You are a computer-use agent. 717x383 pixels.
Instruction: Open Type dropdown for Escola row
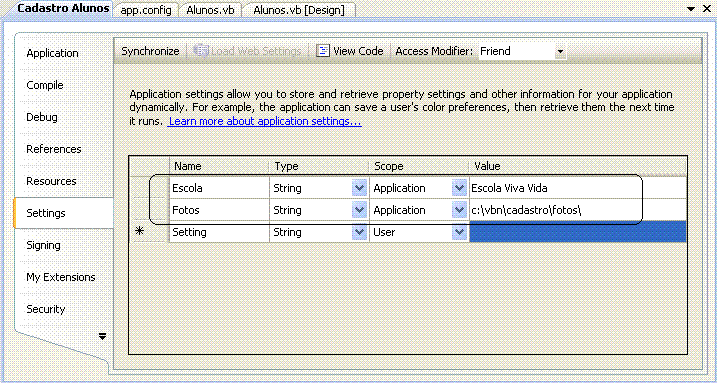(x=359, y=188)
